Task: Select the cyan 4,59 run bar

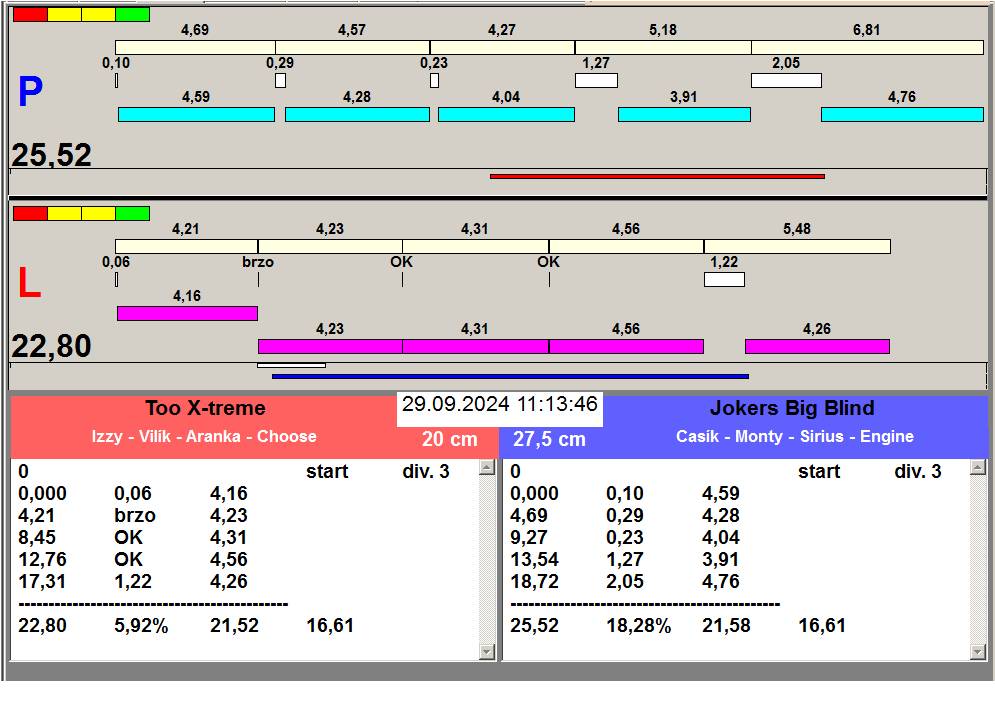Action: pyautogui.click(x=196, y=115)
